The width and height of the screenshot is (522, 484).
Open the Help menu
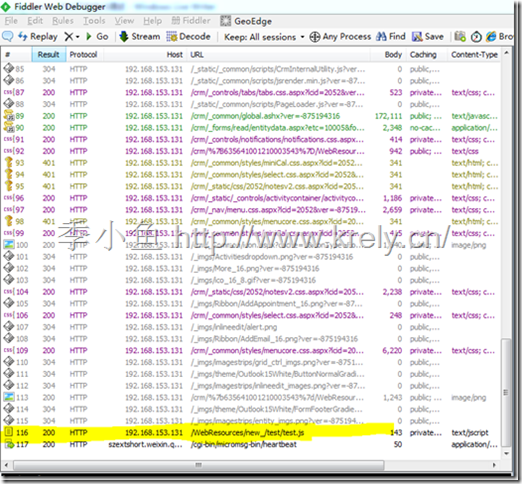pos(152,21)
